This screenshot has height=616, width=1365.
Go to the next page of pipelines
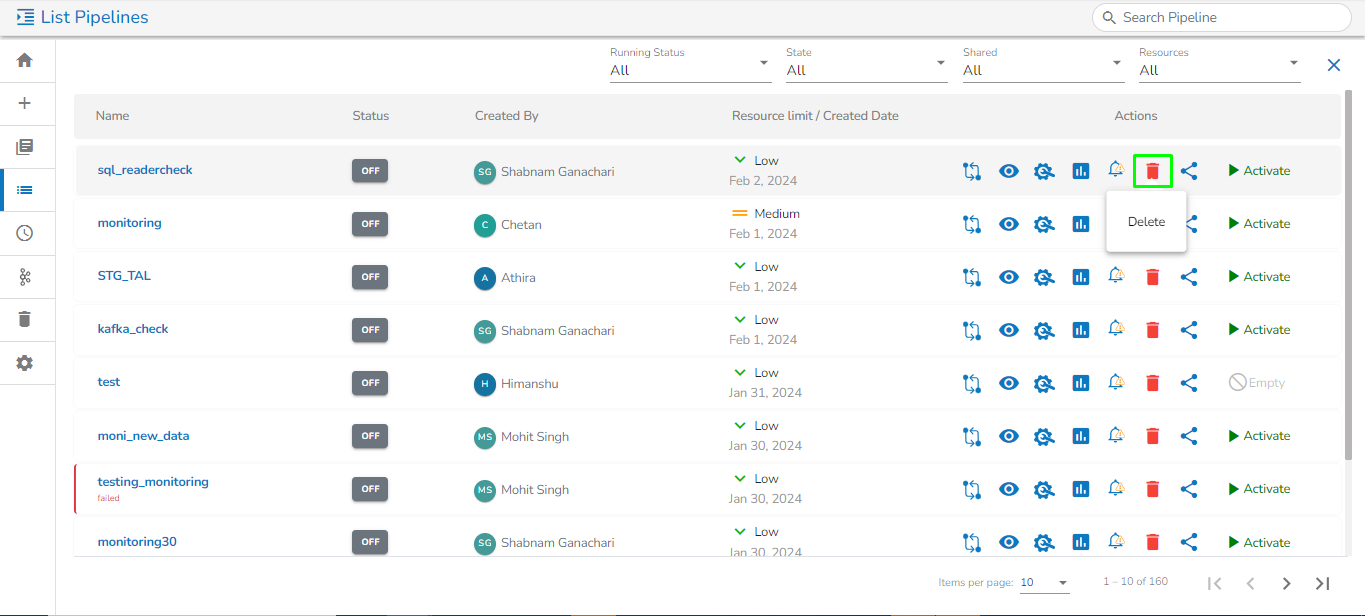(1286, 583)
